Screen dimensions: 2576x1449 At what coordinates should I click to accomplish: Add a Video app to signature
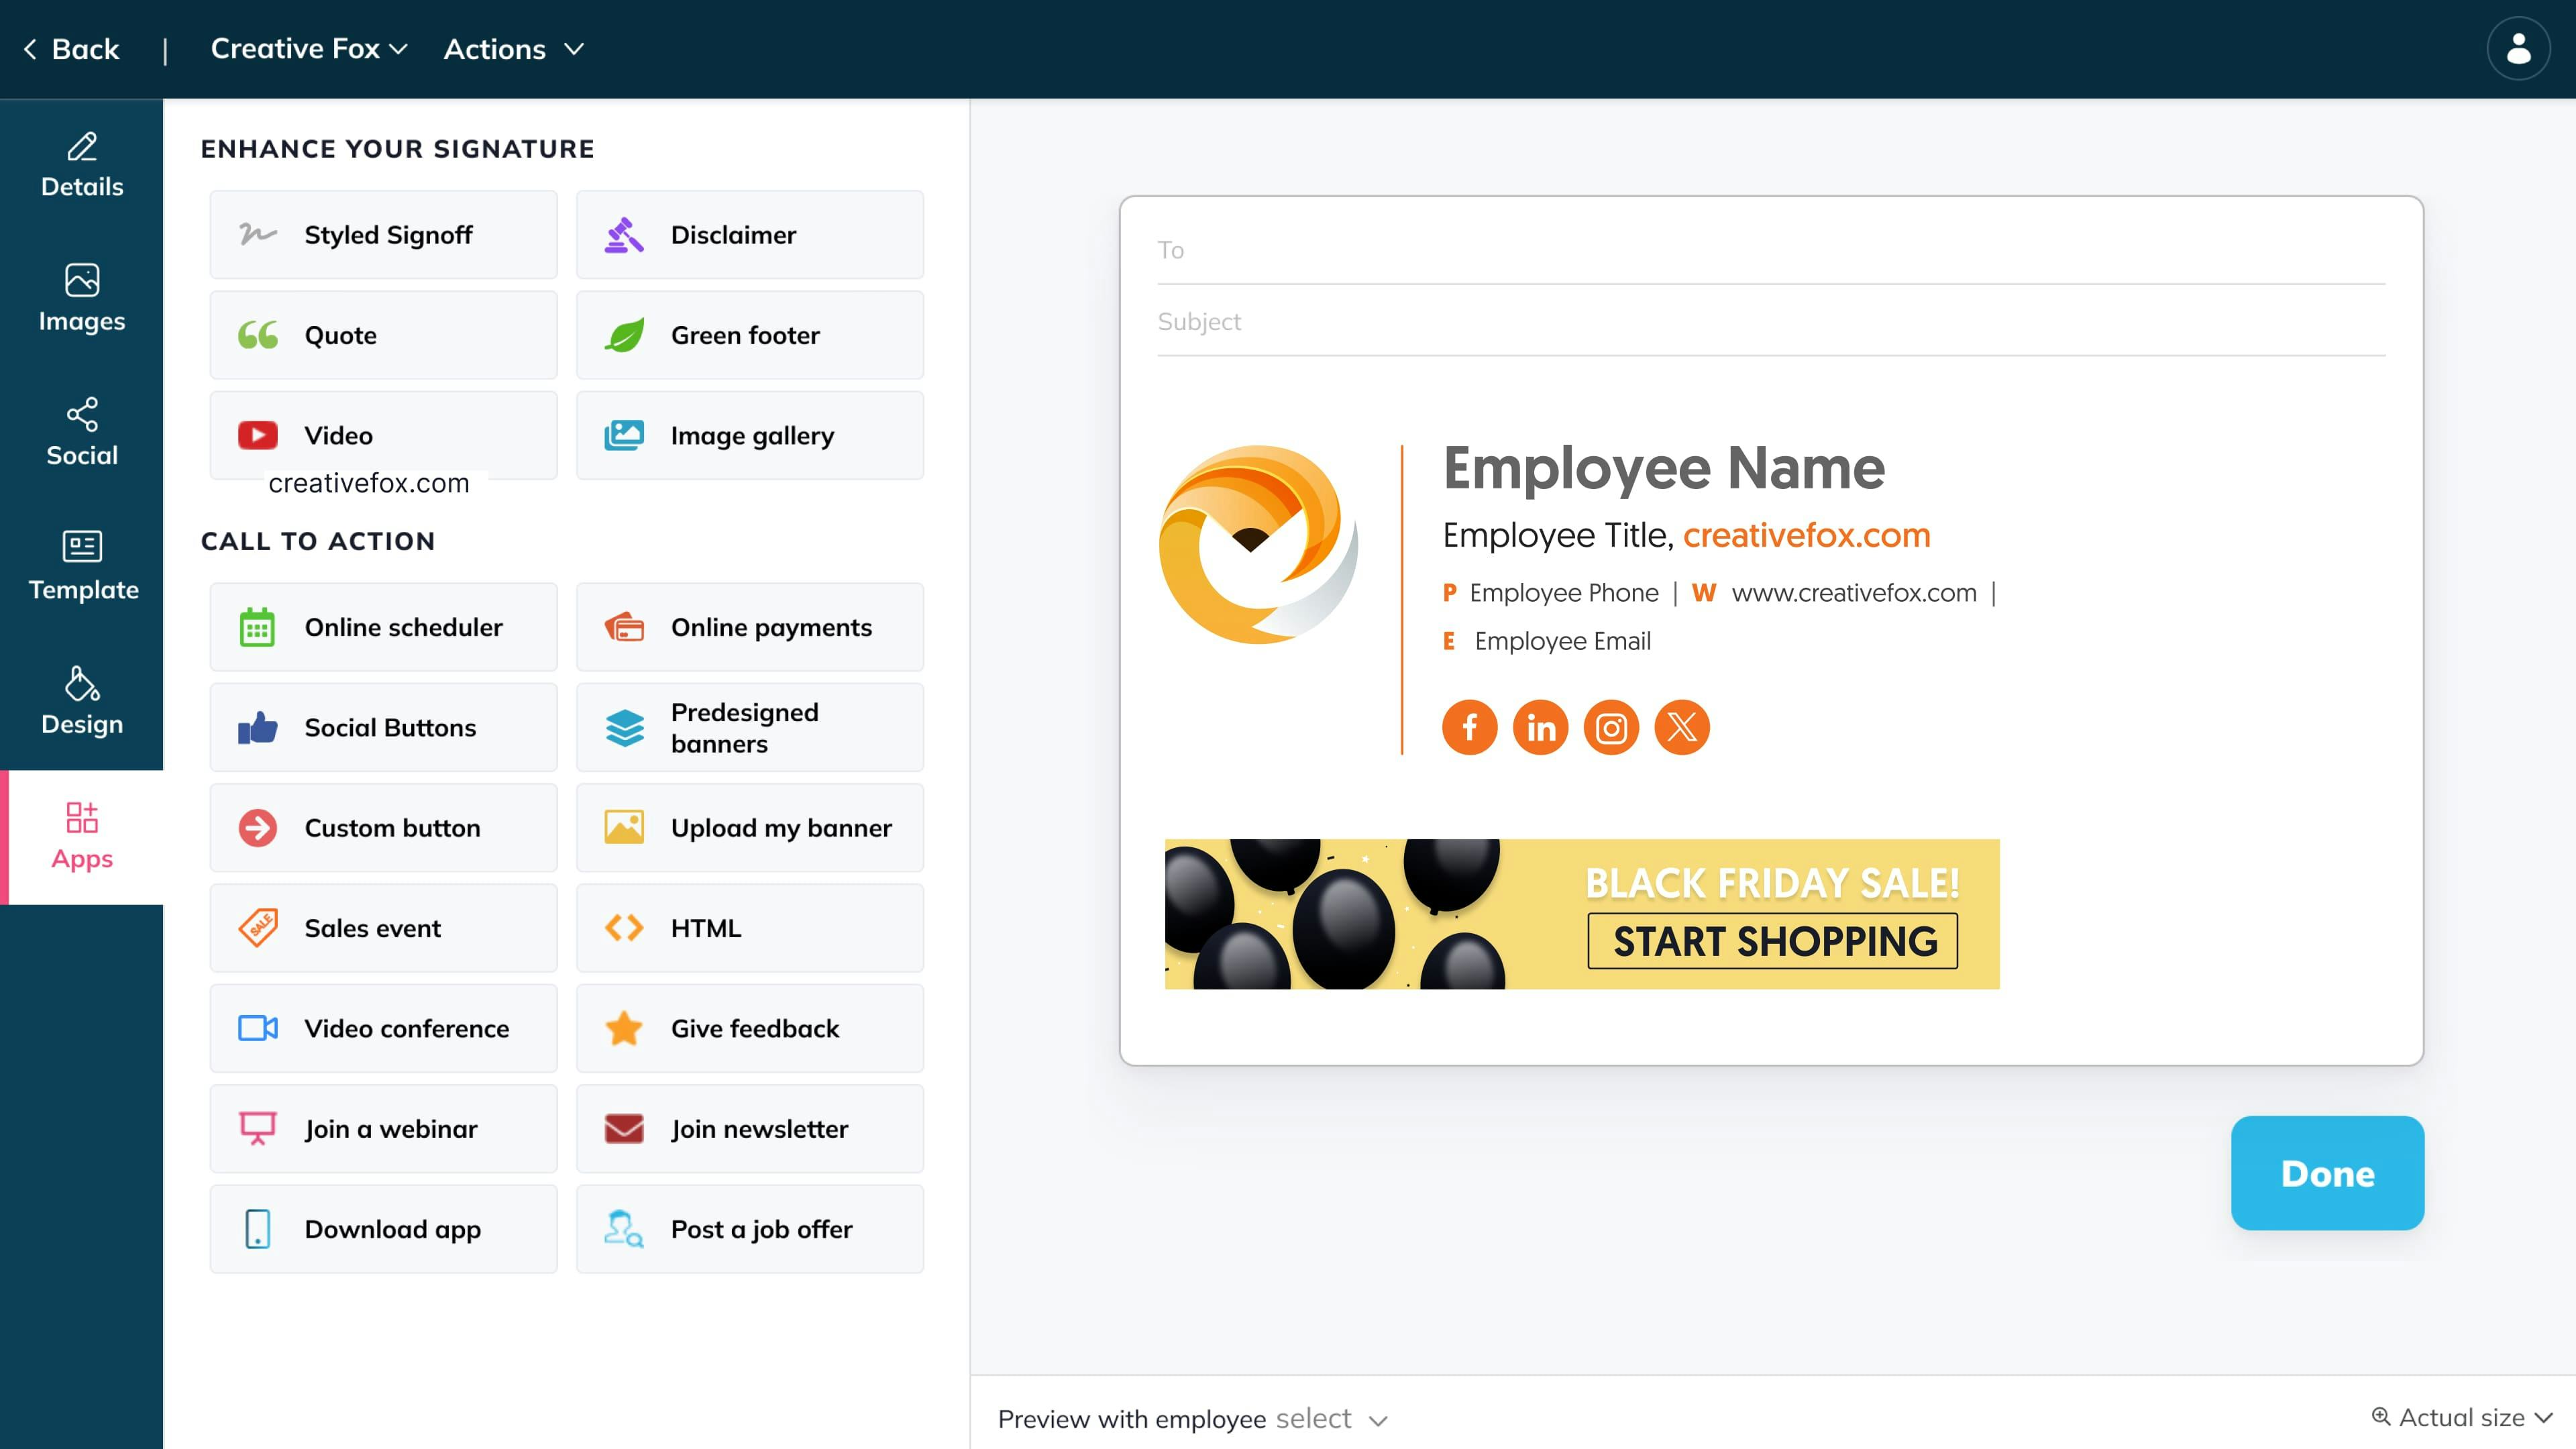383,435
